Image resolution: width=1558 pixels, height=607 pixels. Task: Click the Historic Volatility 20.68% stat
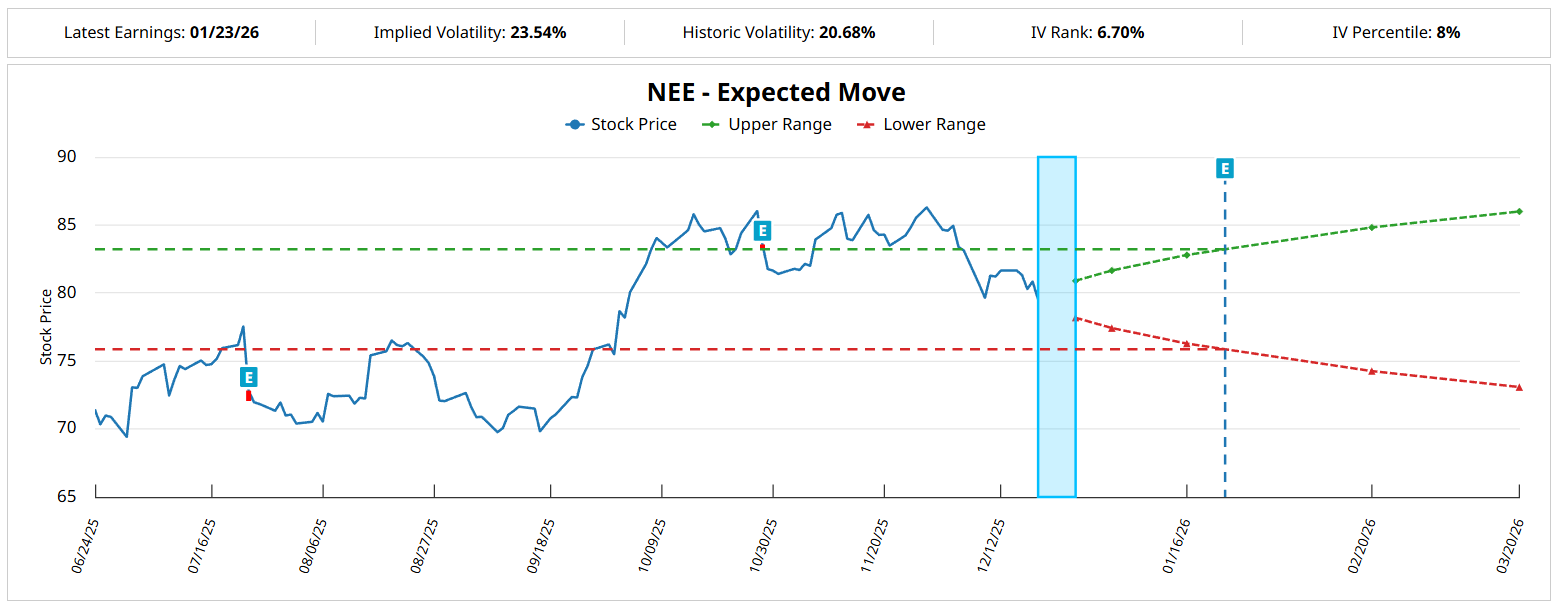779,33
